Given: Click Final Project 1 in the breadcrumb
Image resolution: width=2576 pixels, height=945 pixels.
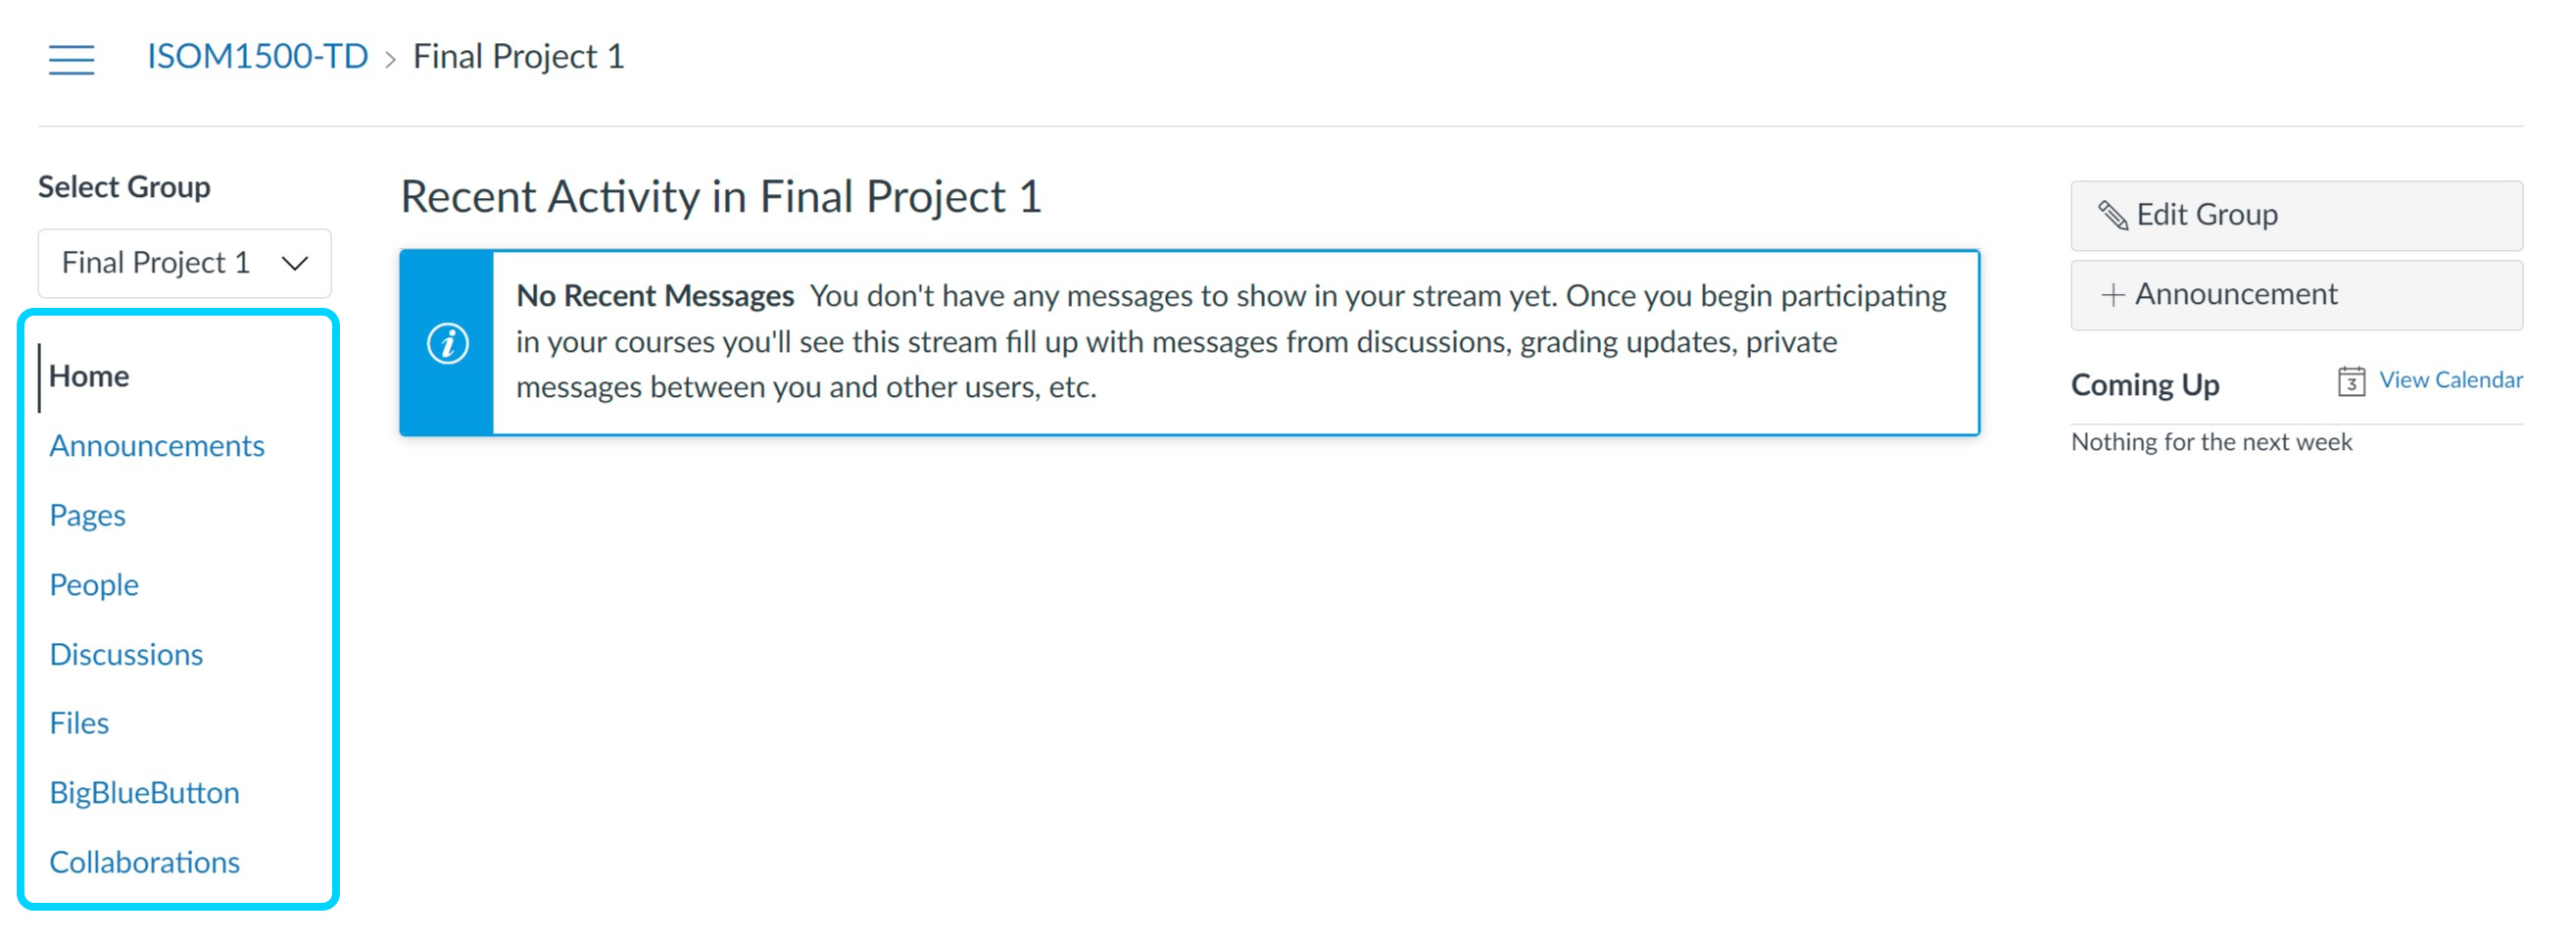Looking at the screenshot, I should point(518,57).
